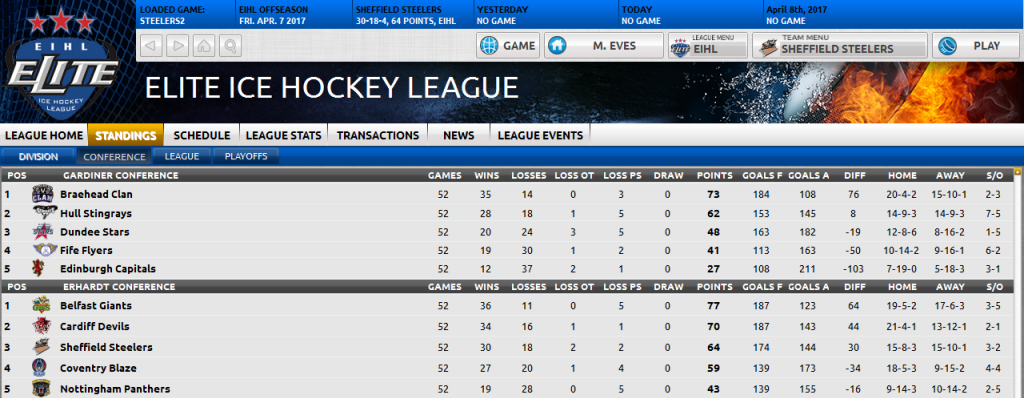Open the Sheffield Steelers team menu
The width and height of the screenshot is (1024, 398).
[839, 46]
